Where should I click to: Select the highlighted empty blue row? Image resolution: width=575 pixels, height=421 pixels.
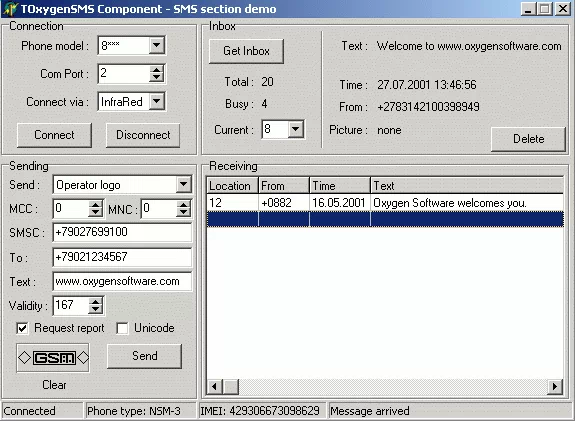385,219
